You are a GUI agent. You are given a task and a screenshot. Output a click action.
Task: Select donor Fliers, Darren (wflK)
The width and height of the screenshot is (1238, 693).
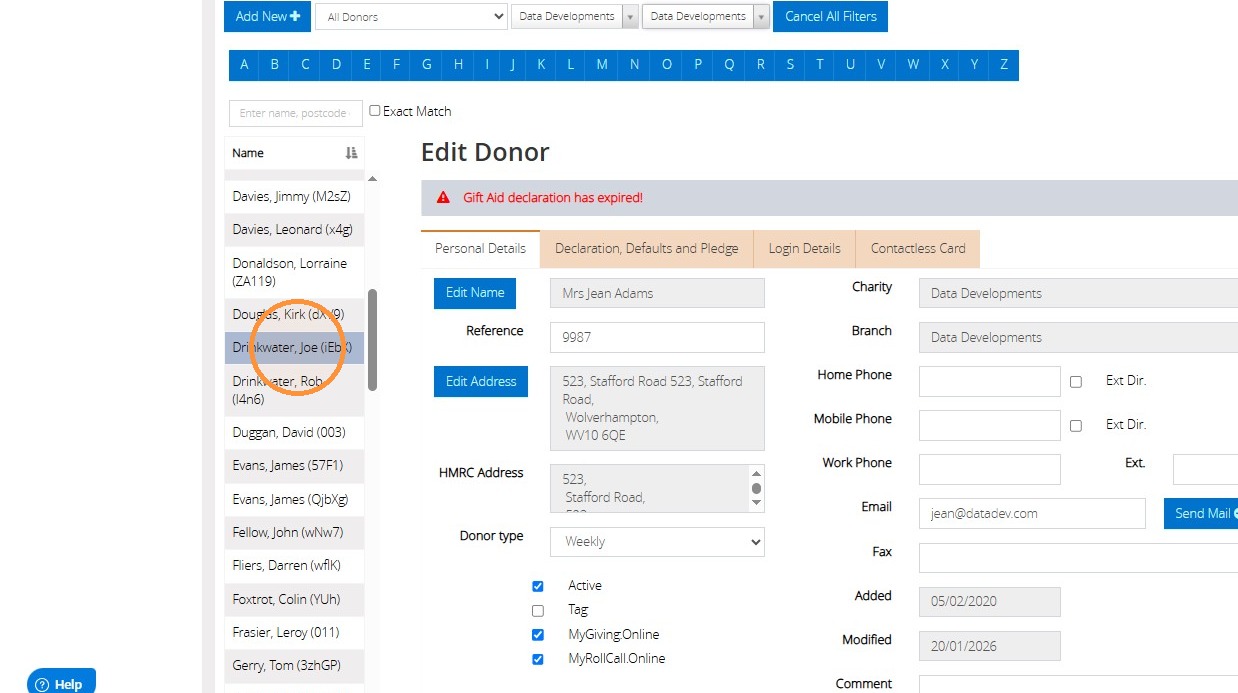[x=294, y=566]
